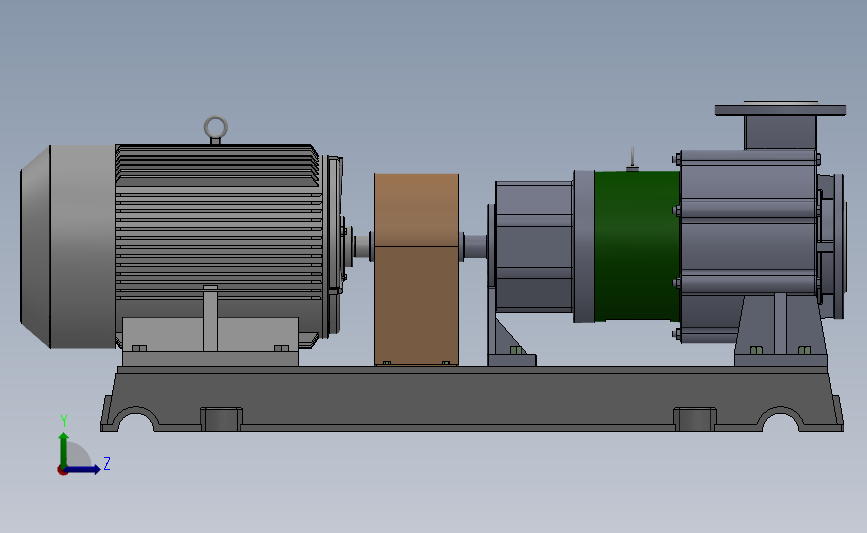
Task: Select the motor's smooth gray fan cover
Action: (x=68, y=247)
